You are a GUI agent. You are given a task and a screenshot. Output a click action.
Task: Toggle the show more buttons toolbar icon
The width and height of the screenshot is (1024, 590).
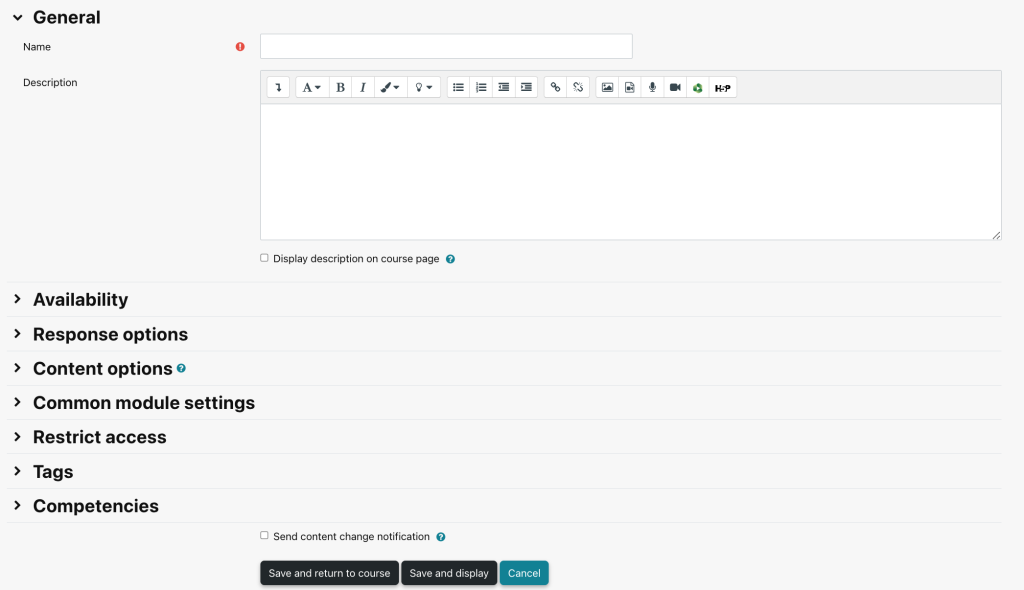(278, 88)
